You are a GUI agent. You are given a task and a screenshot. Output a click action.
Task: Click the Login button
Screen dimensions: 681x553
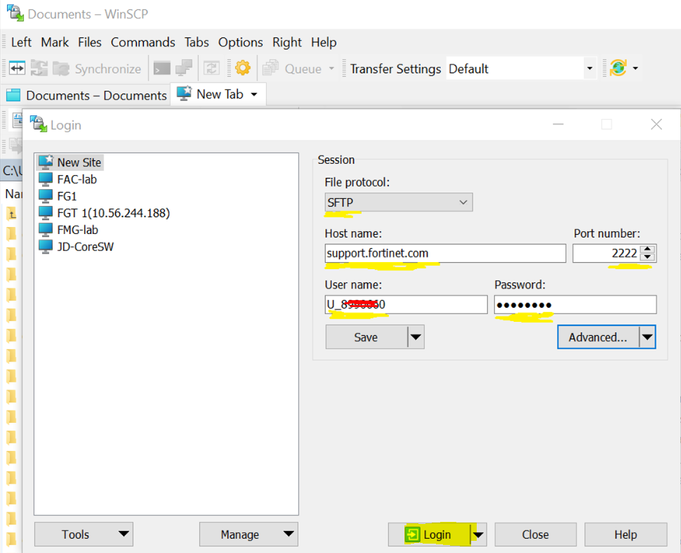pyautogui.click(x=429, y=534)
